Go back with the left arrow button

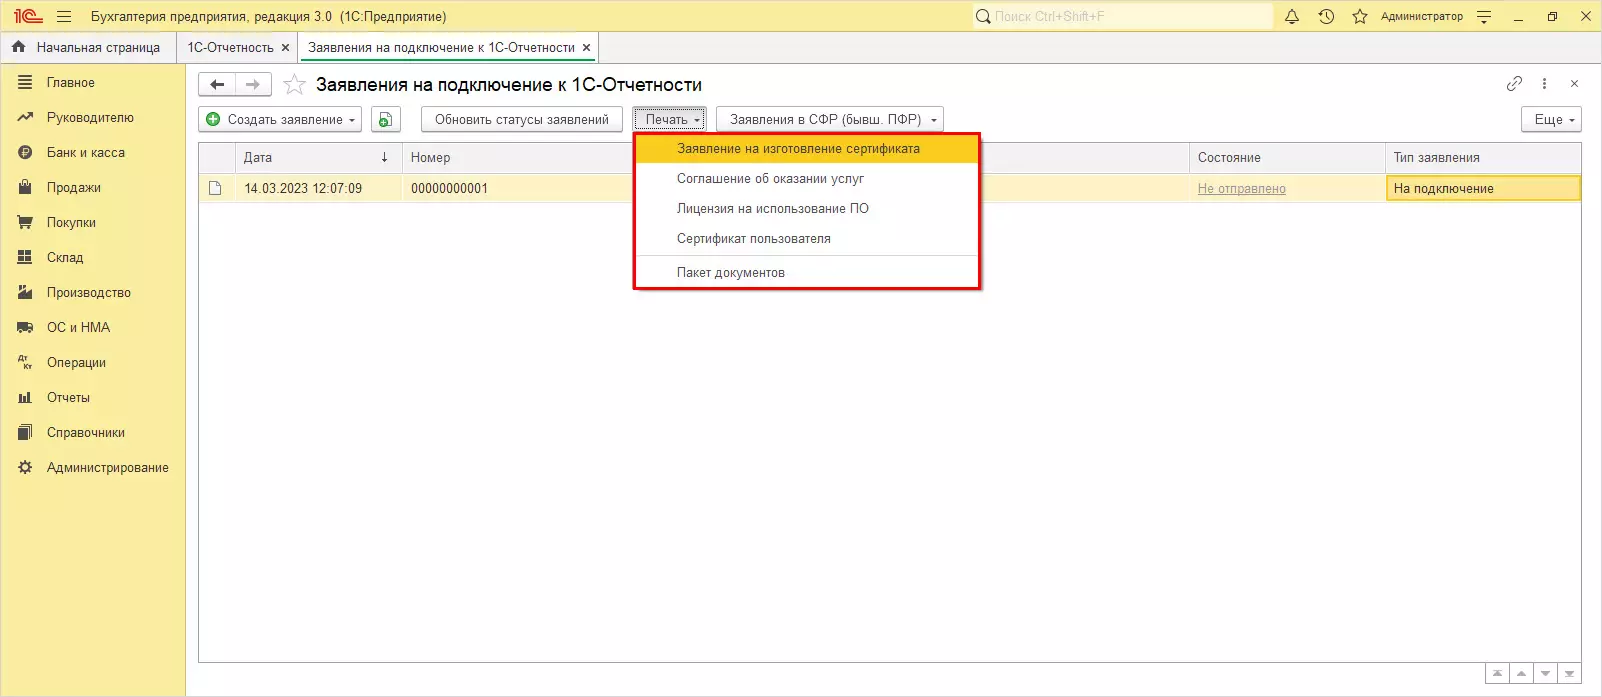(x=217, y=85)
